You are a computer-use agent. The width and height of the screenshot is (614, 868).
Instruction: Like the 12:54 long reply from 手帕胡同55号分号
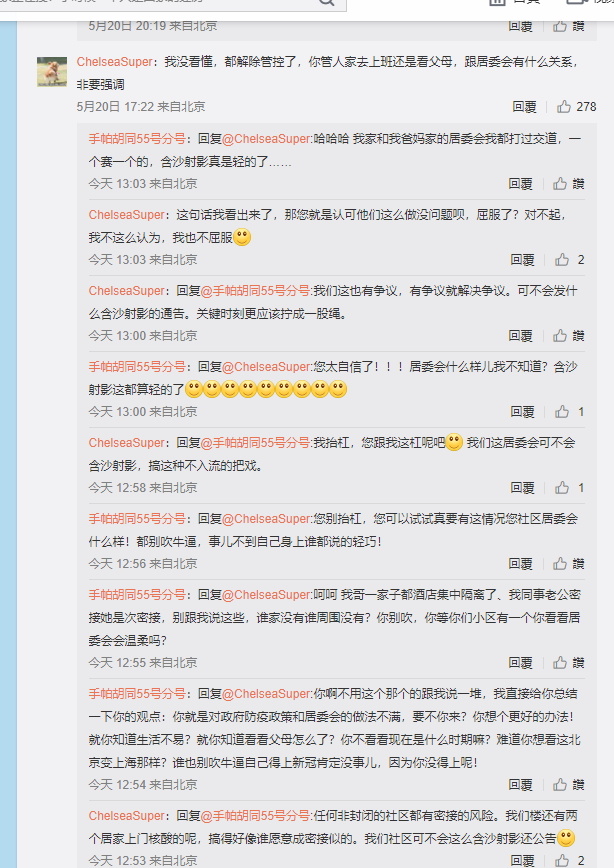(x=568, y=784)
